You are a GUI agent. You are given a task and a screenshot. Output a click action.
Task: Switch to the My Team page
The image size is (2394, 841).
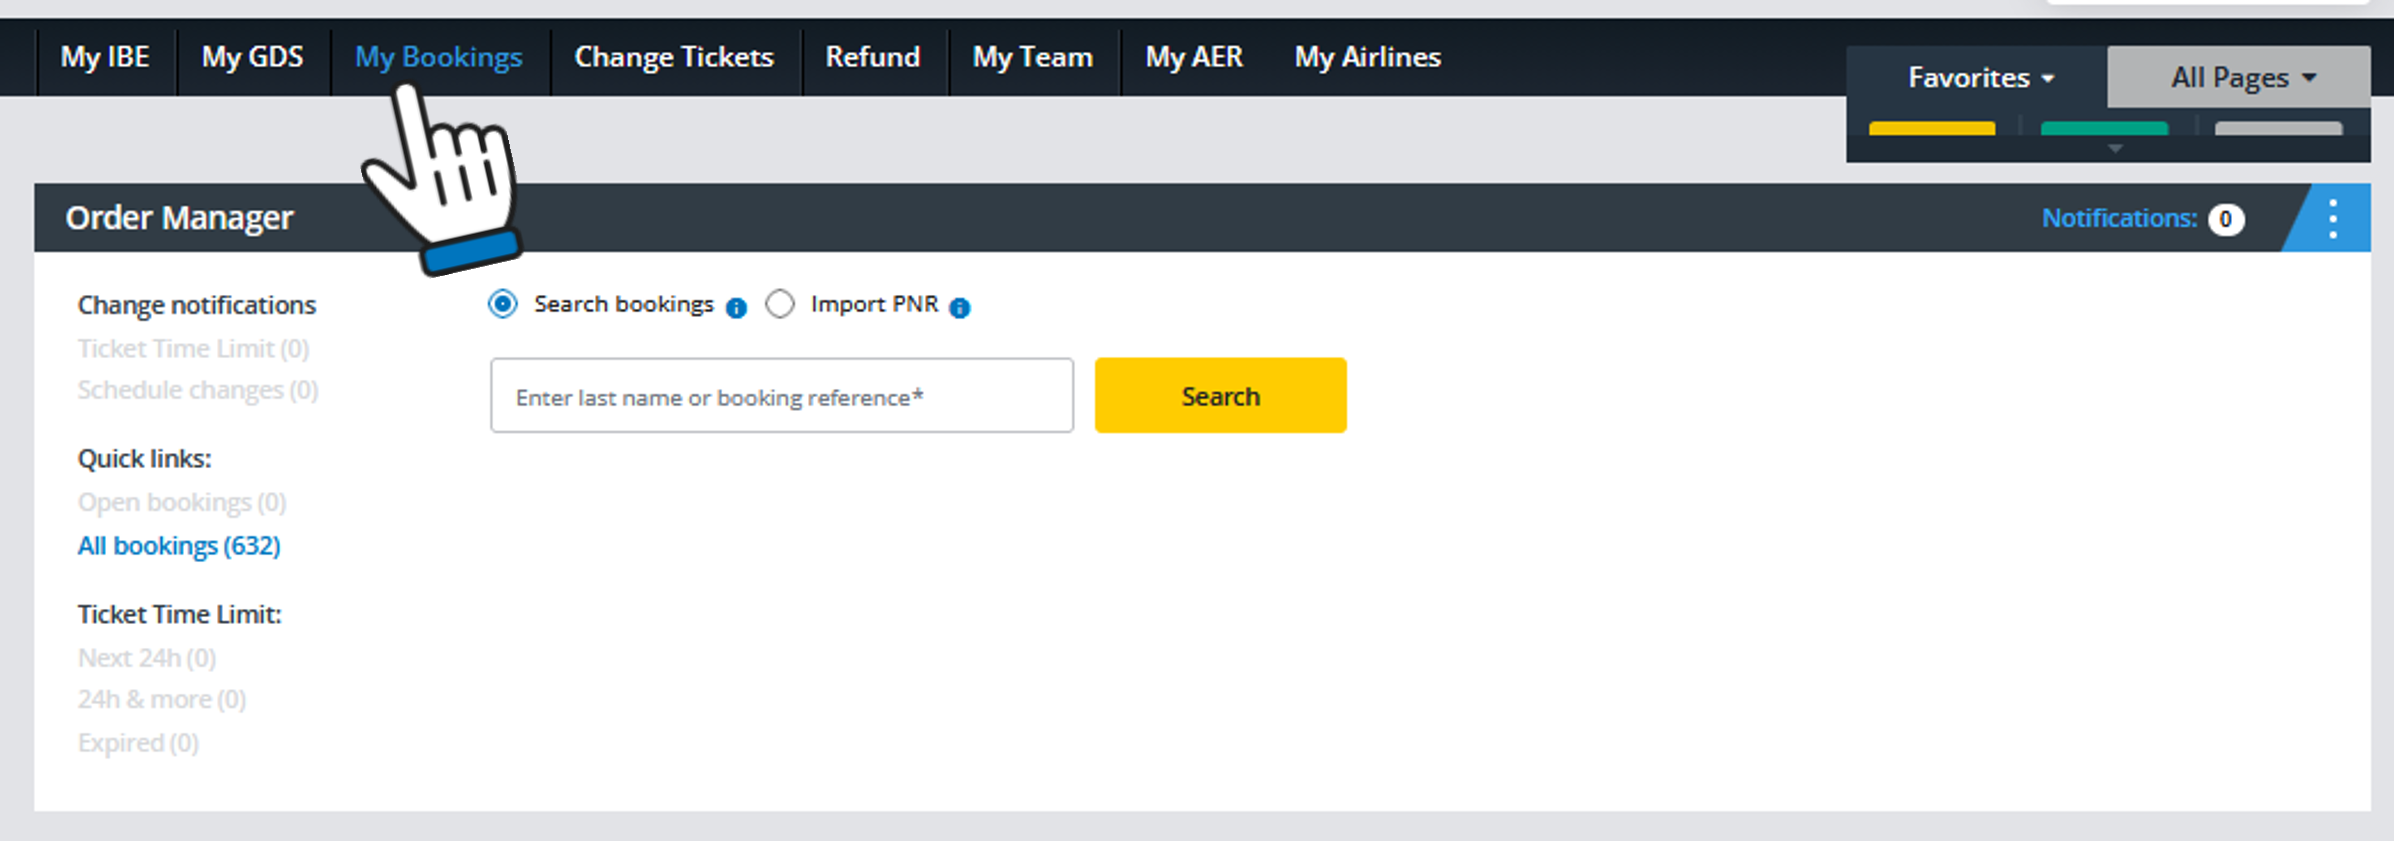click(x=1032, y=57)
